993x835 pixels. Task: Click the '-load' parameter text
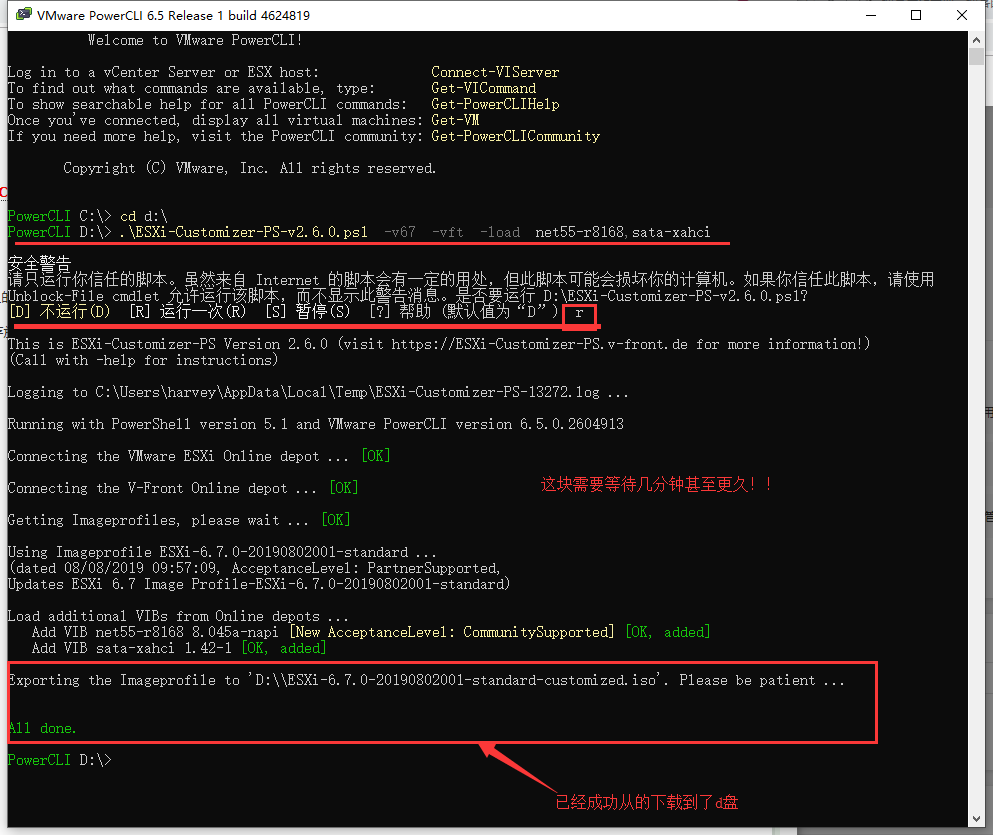point(500,232)
